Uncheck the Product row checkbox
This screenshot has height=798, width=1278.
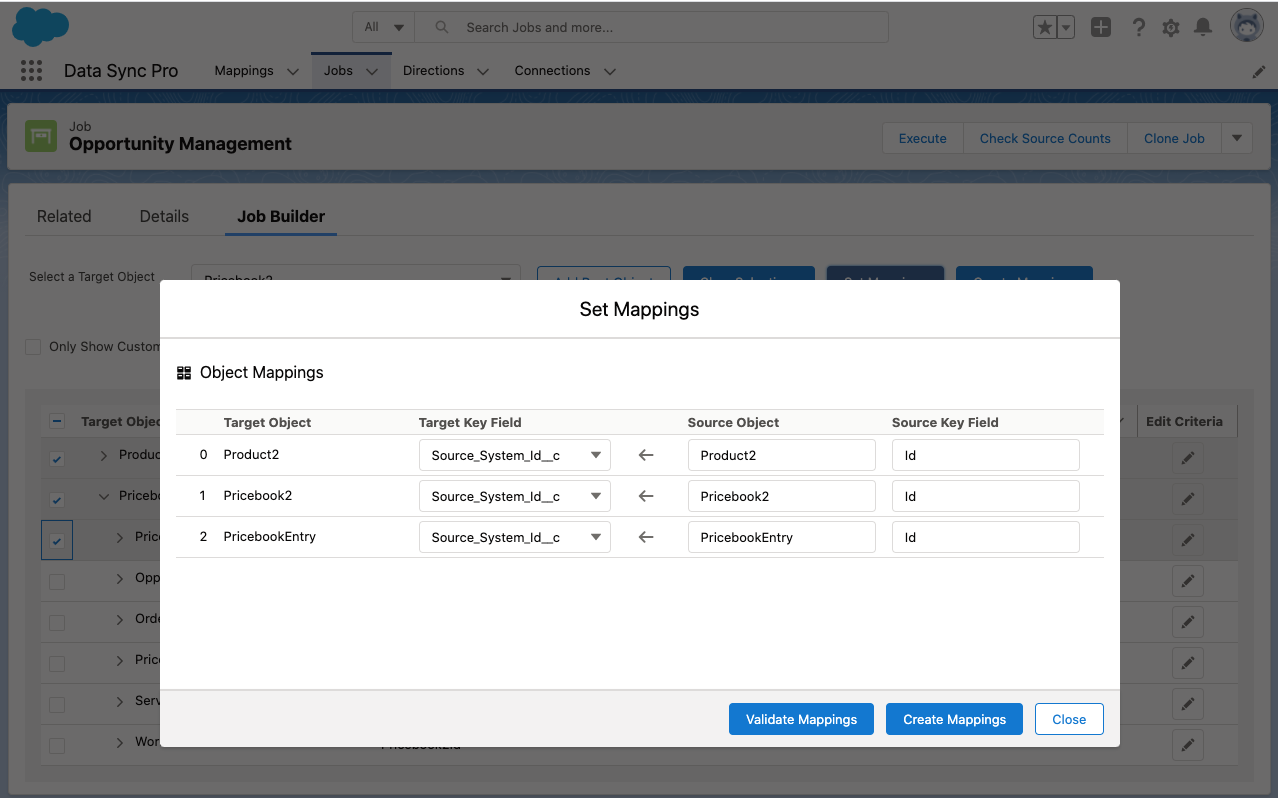click(x=57, y=459)
